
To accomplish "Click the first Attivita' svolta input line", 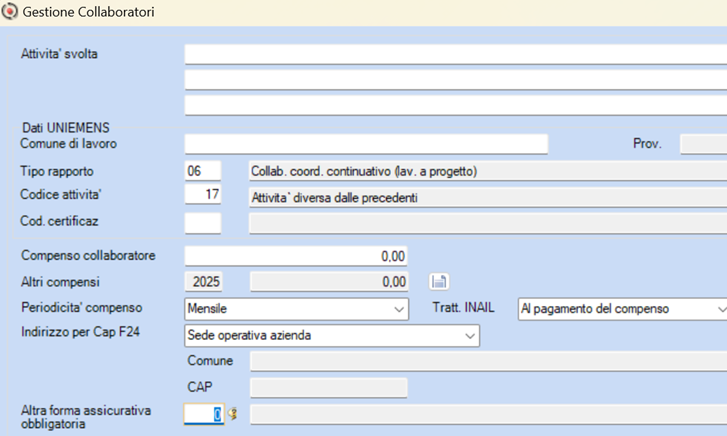I will point(456,54).
